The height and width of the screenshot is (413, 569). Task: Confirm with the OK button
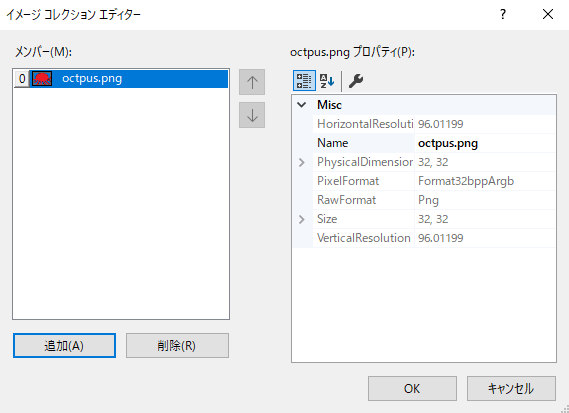pyautogui.click(x=412, y=388)
